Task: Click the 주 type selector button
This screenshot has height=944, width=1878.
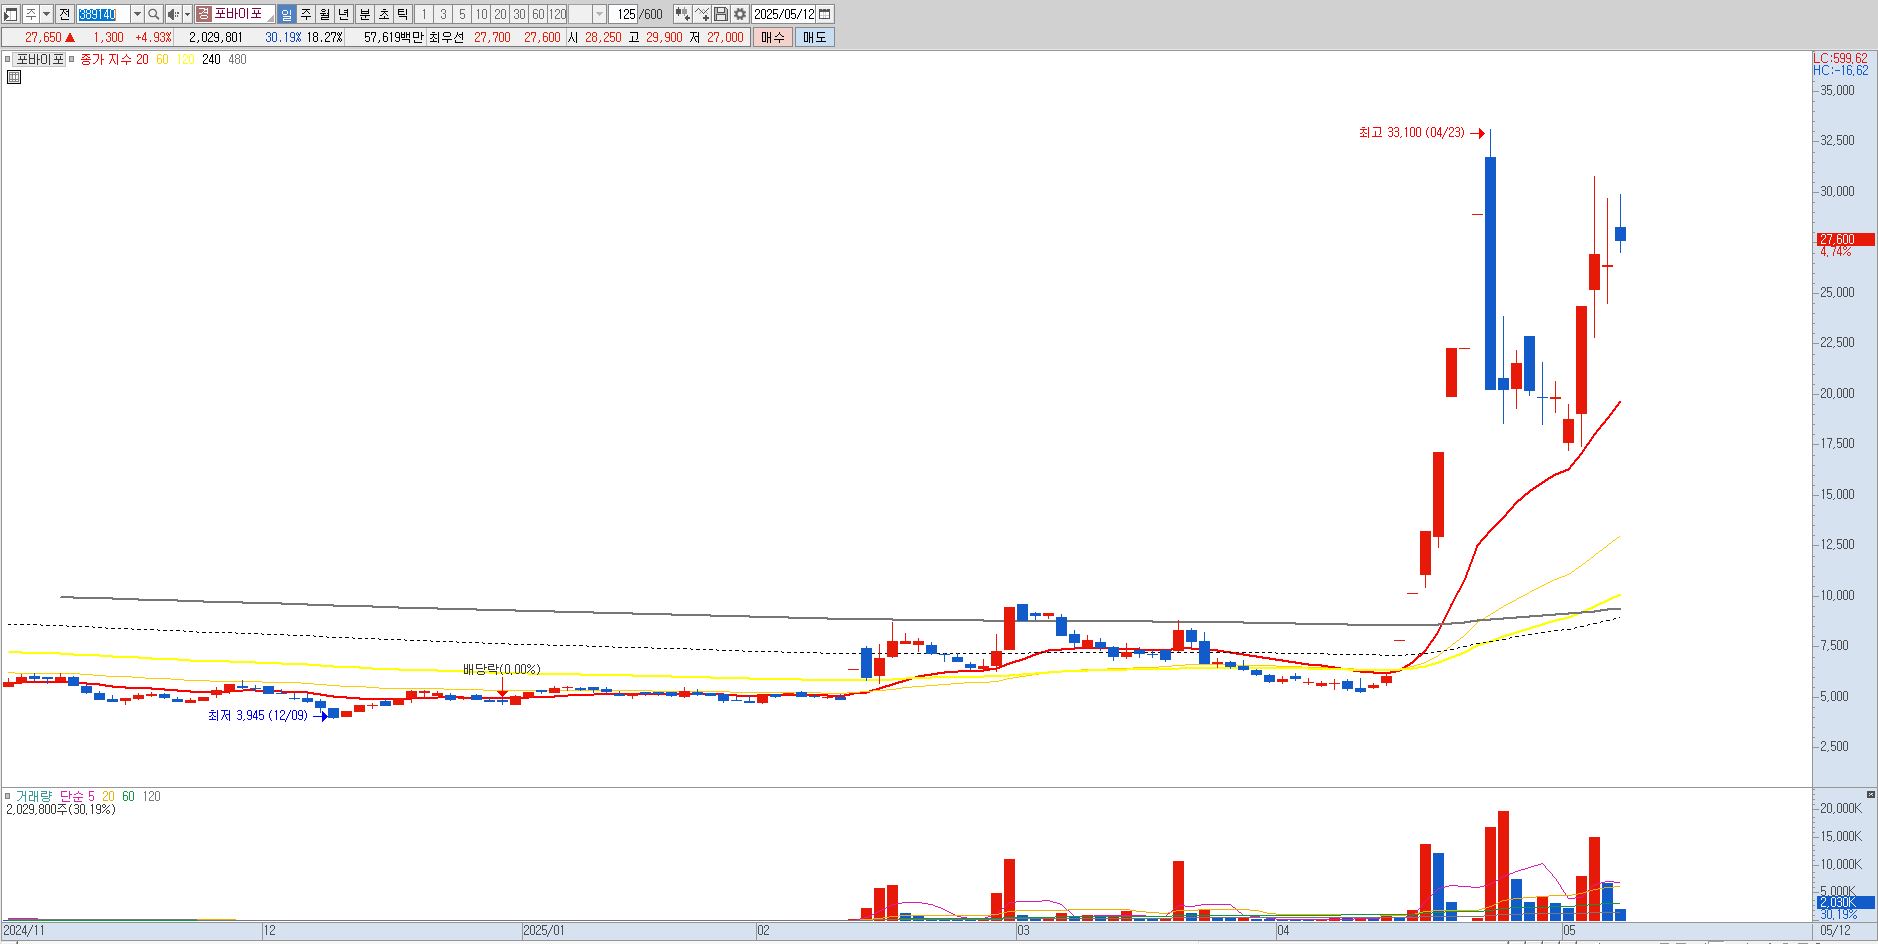Action: point(31,14)
